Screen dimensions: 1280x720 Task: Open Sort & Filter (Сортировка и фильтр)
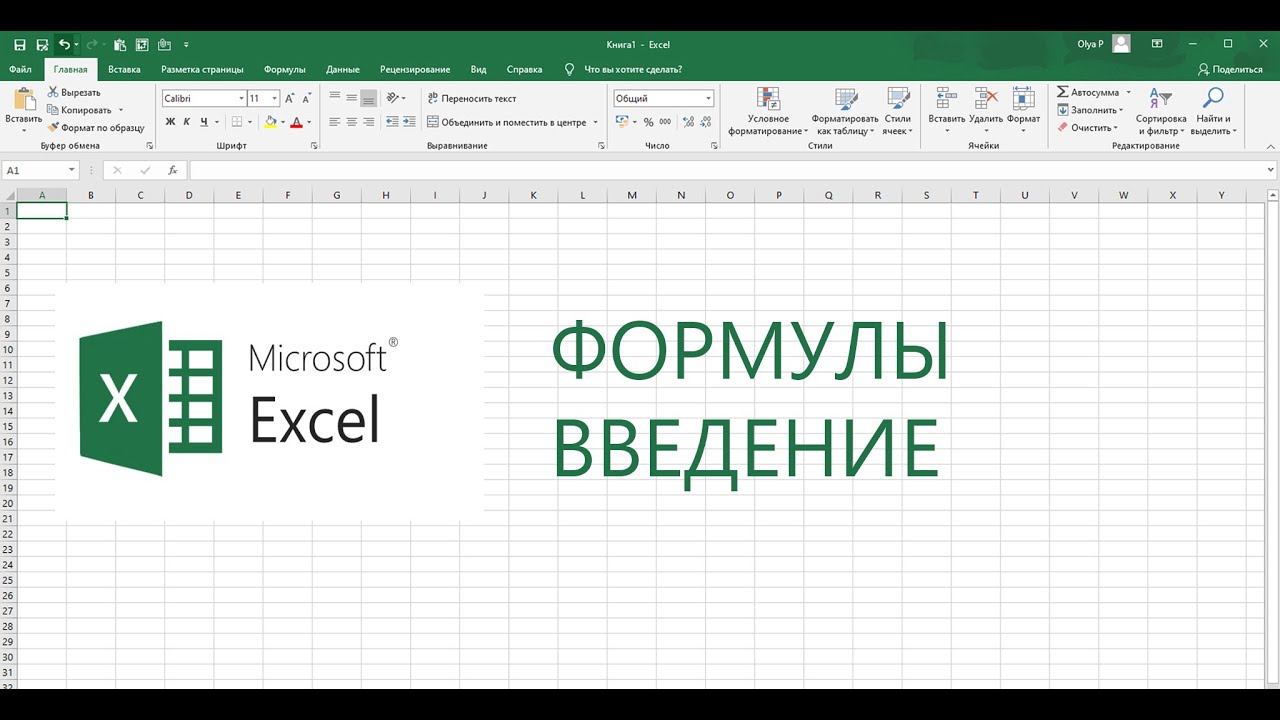(x=1161, y=111)
